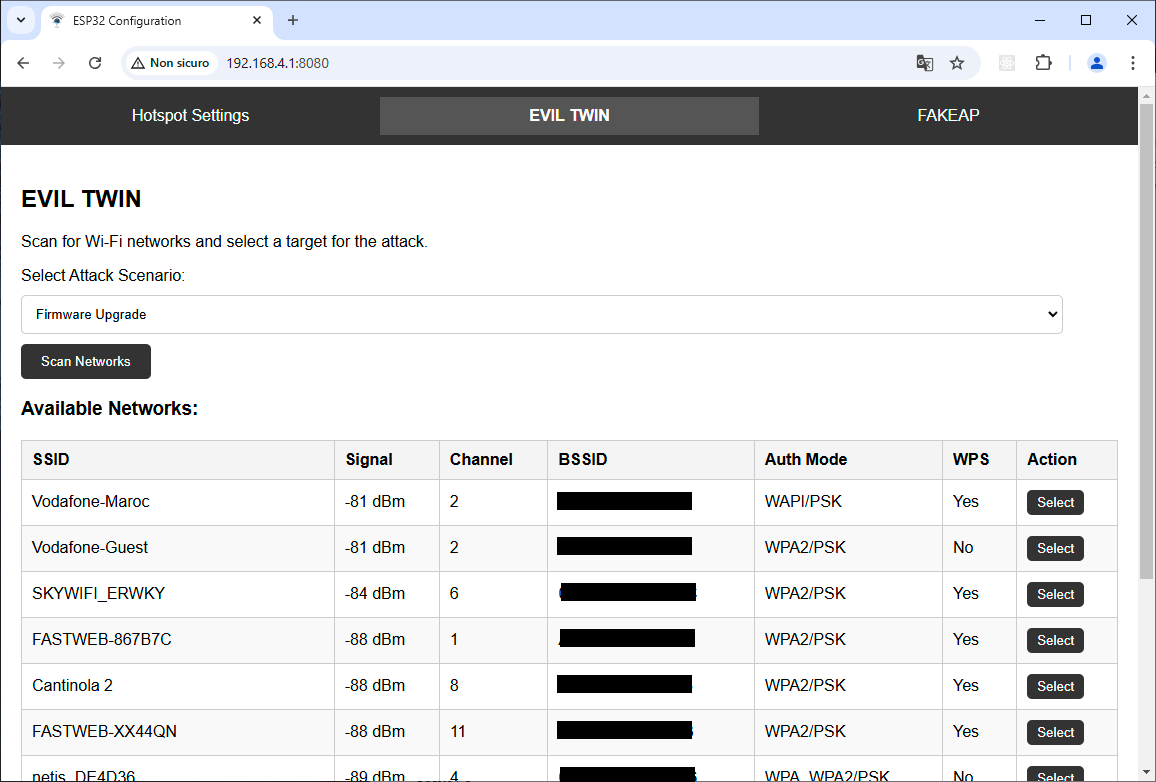Click the Channel column header
The image size is (1156, 782).
[493, 460]
